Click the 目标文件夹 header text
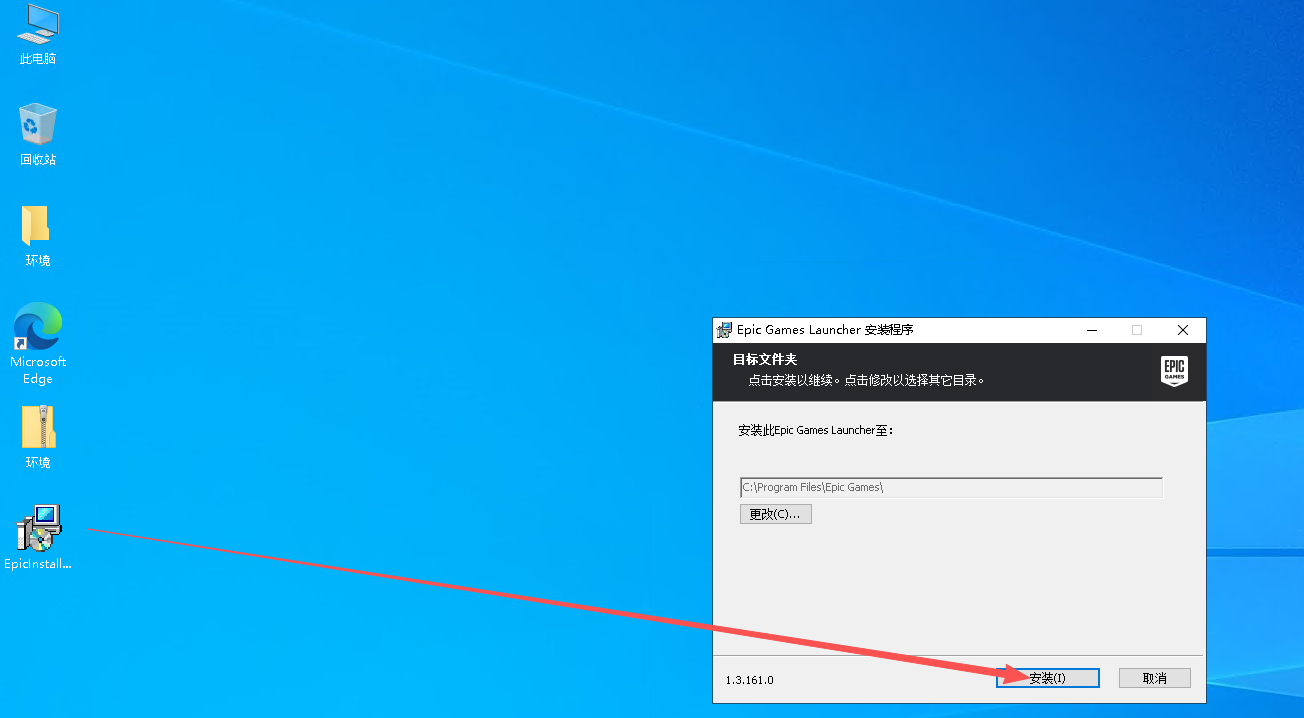This screenshot has height=718, width=1304. [x=765, y=360]
